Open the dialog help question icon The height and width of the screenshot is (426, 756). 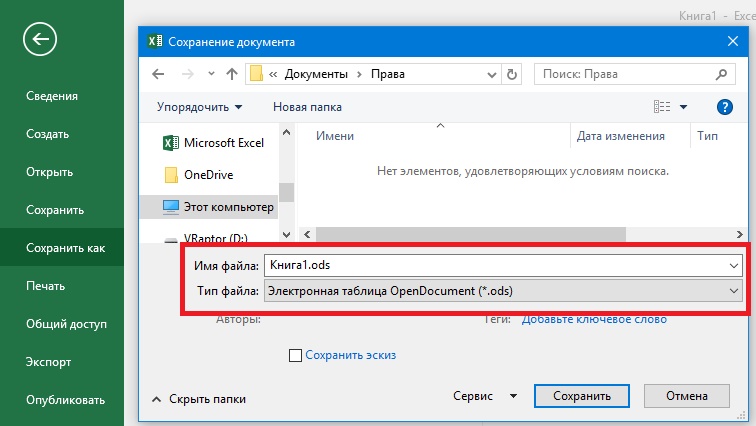[x=725, y=107]
